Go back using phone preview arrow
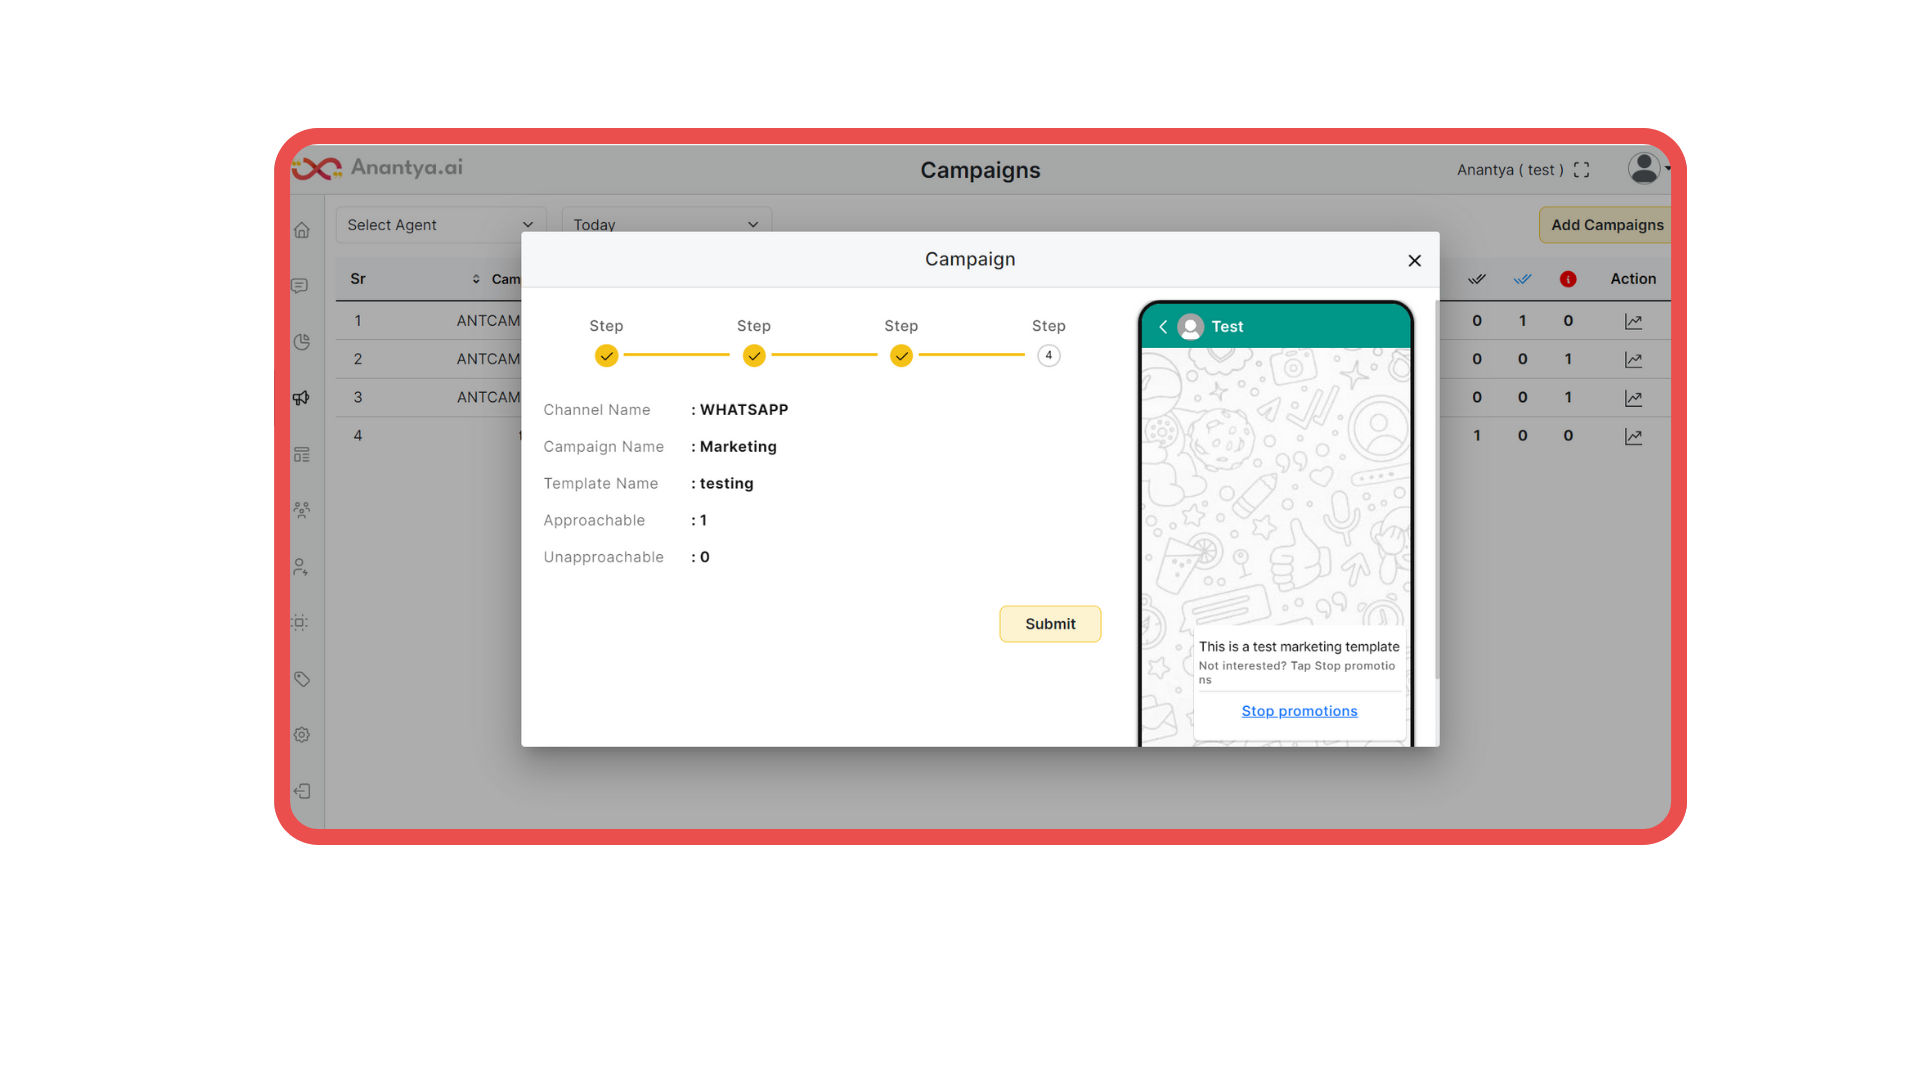The image size is (1920, 1080). [1163, 327]
